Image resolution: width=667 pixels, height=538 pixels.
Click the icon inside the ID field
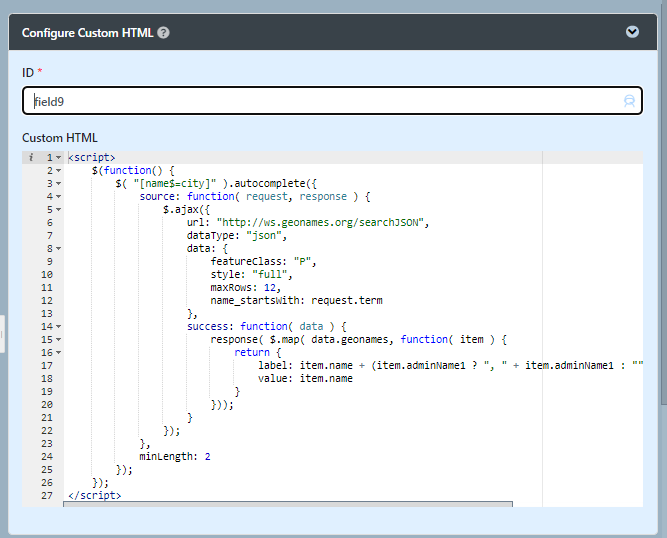(629, 101)
